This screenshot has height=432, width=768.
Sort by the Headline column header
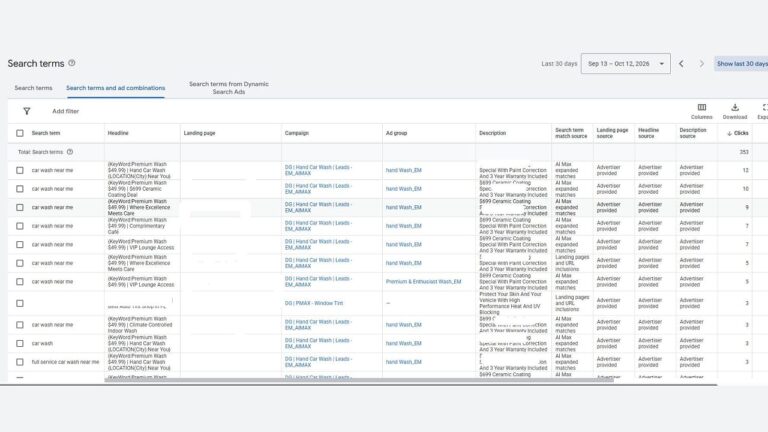118,133
